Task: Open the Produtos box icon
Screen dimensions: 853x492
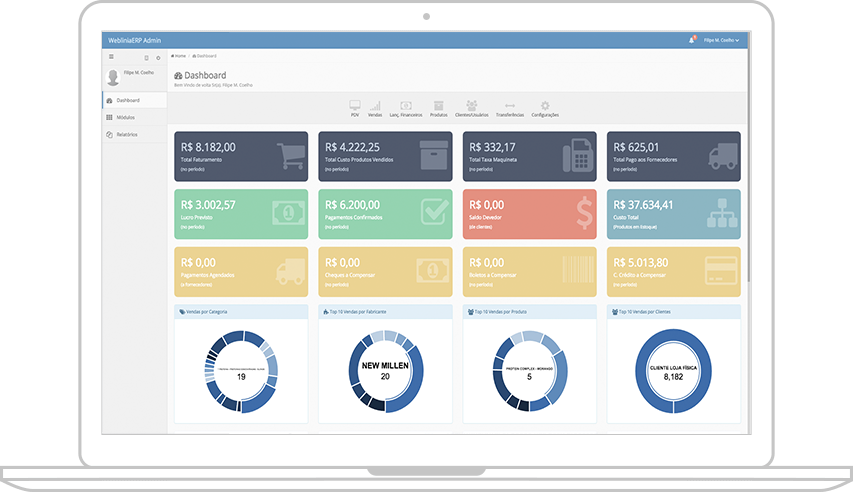Action: [x=438, y=106]
